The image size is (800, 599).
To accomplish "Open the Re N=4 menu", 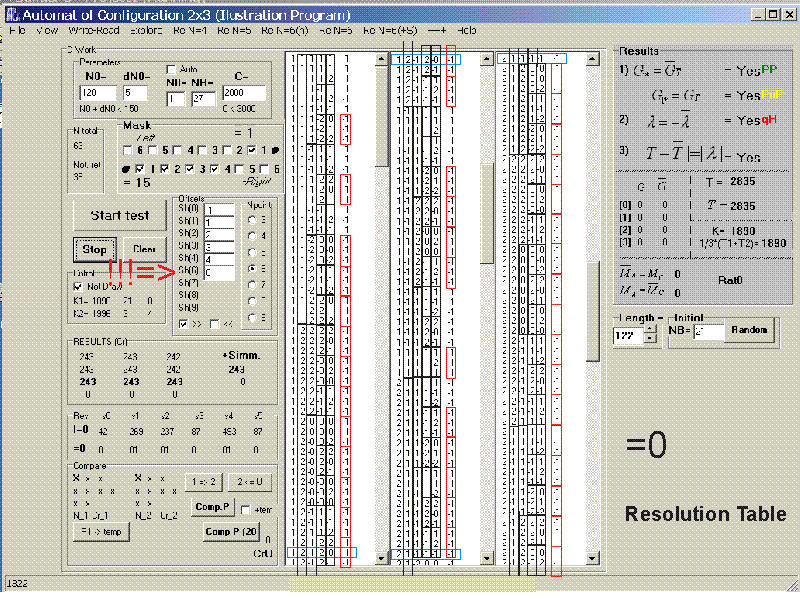I will (190, 31).
